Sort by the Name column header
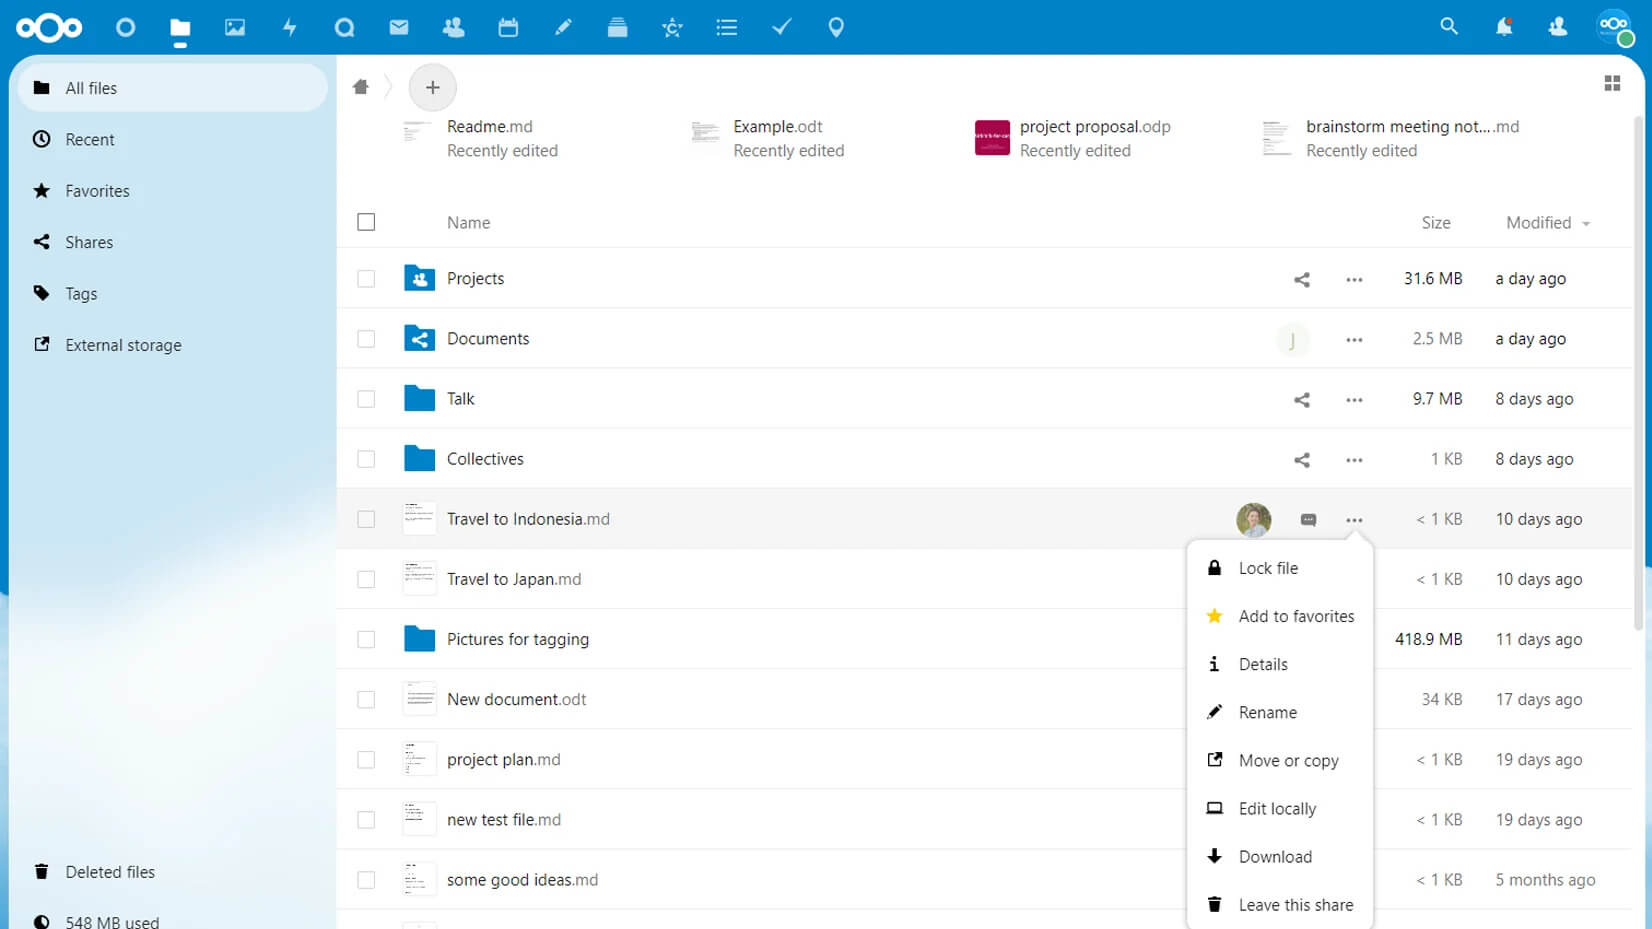Image resolution: width=1652 pixels, height=929 pixels. click(x=468, y=222)
